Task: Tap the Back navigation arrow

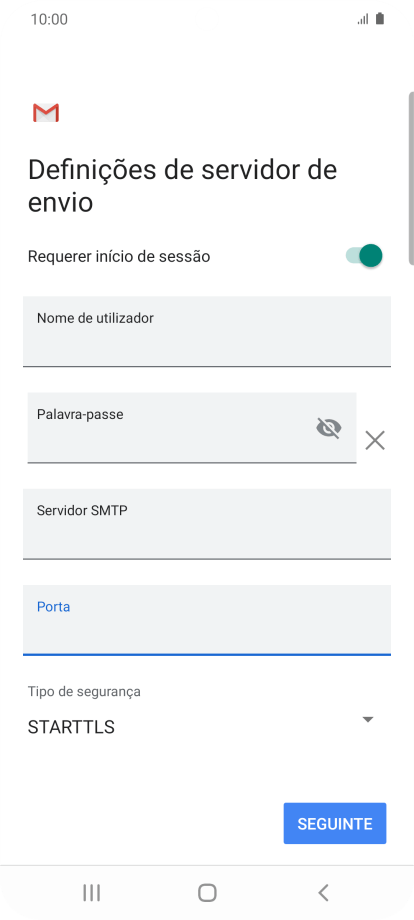Action: 323,893
